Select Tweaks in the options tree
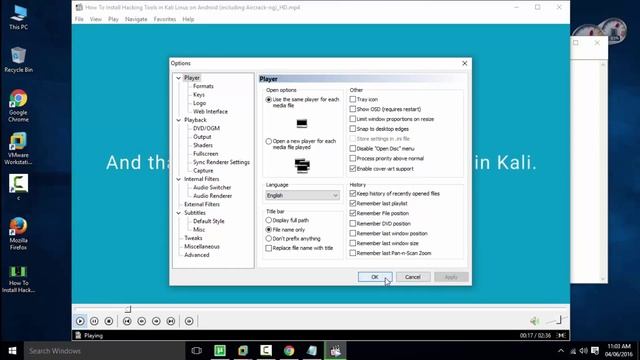 click(193, 238)
